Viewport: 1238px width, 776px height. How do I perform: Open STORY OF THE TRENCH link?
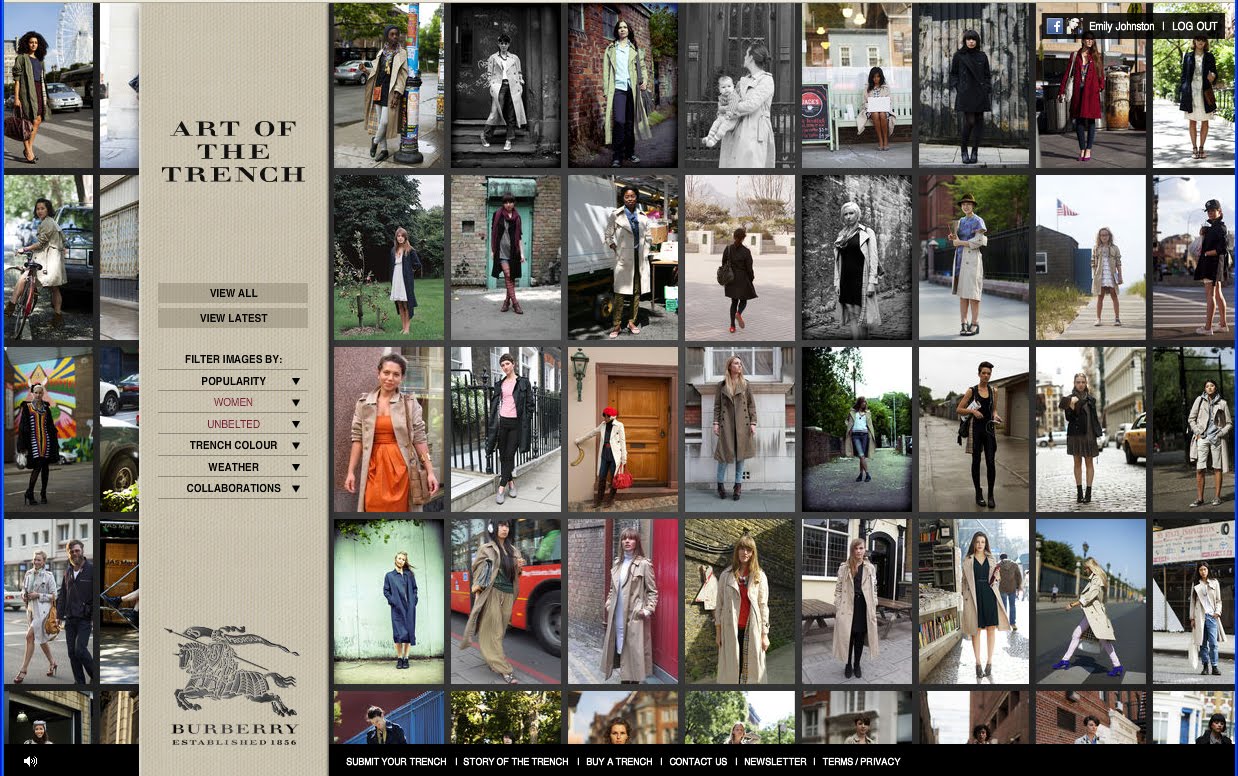click(x=516, y=762)
